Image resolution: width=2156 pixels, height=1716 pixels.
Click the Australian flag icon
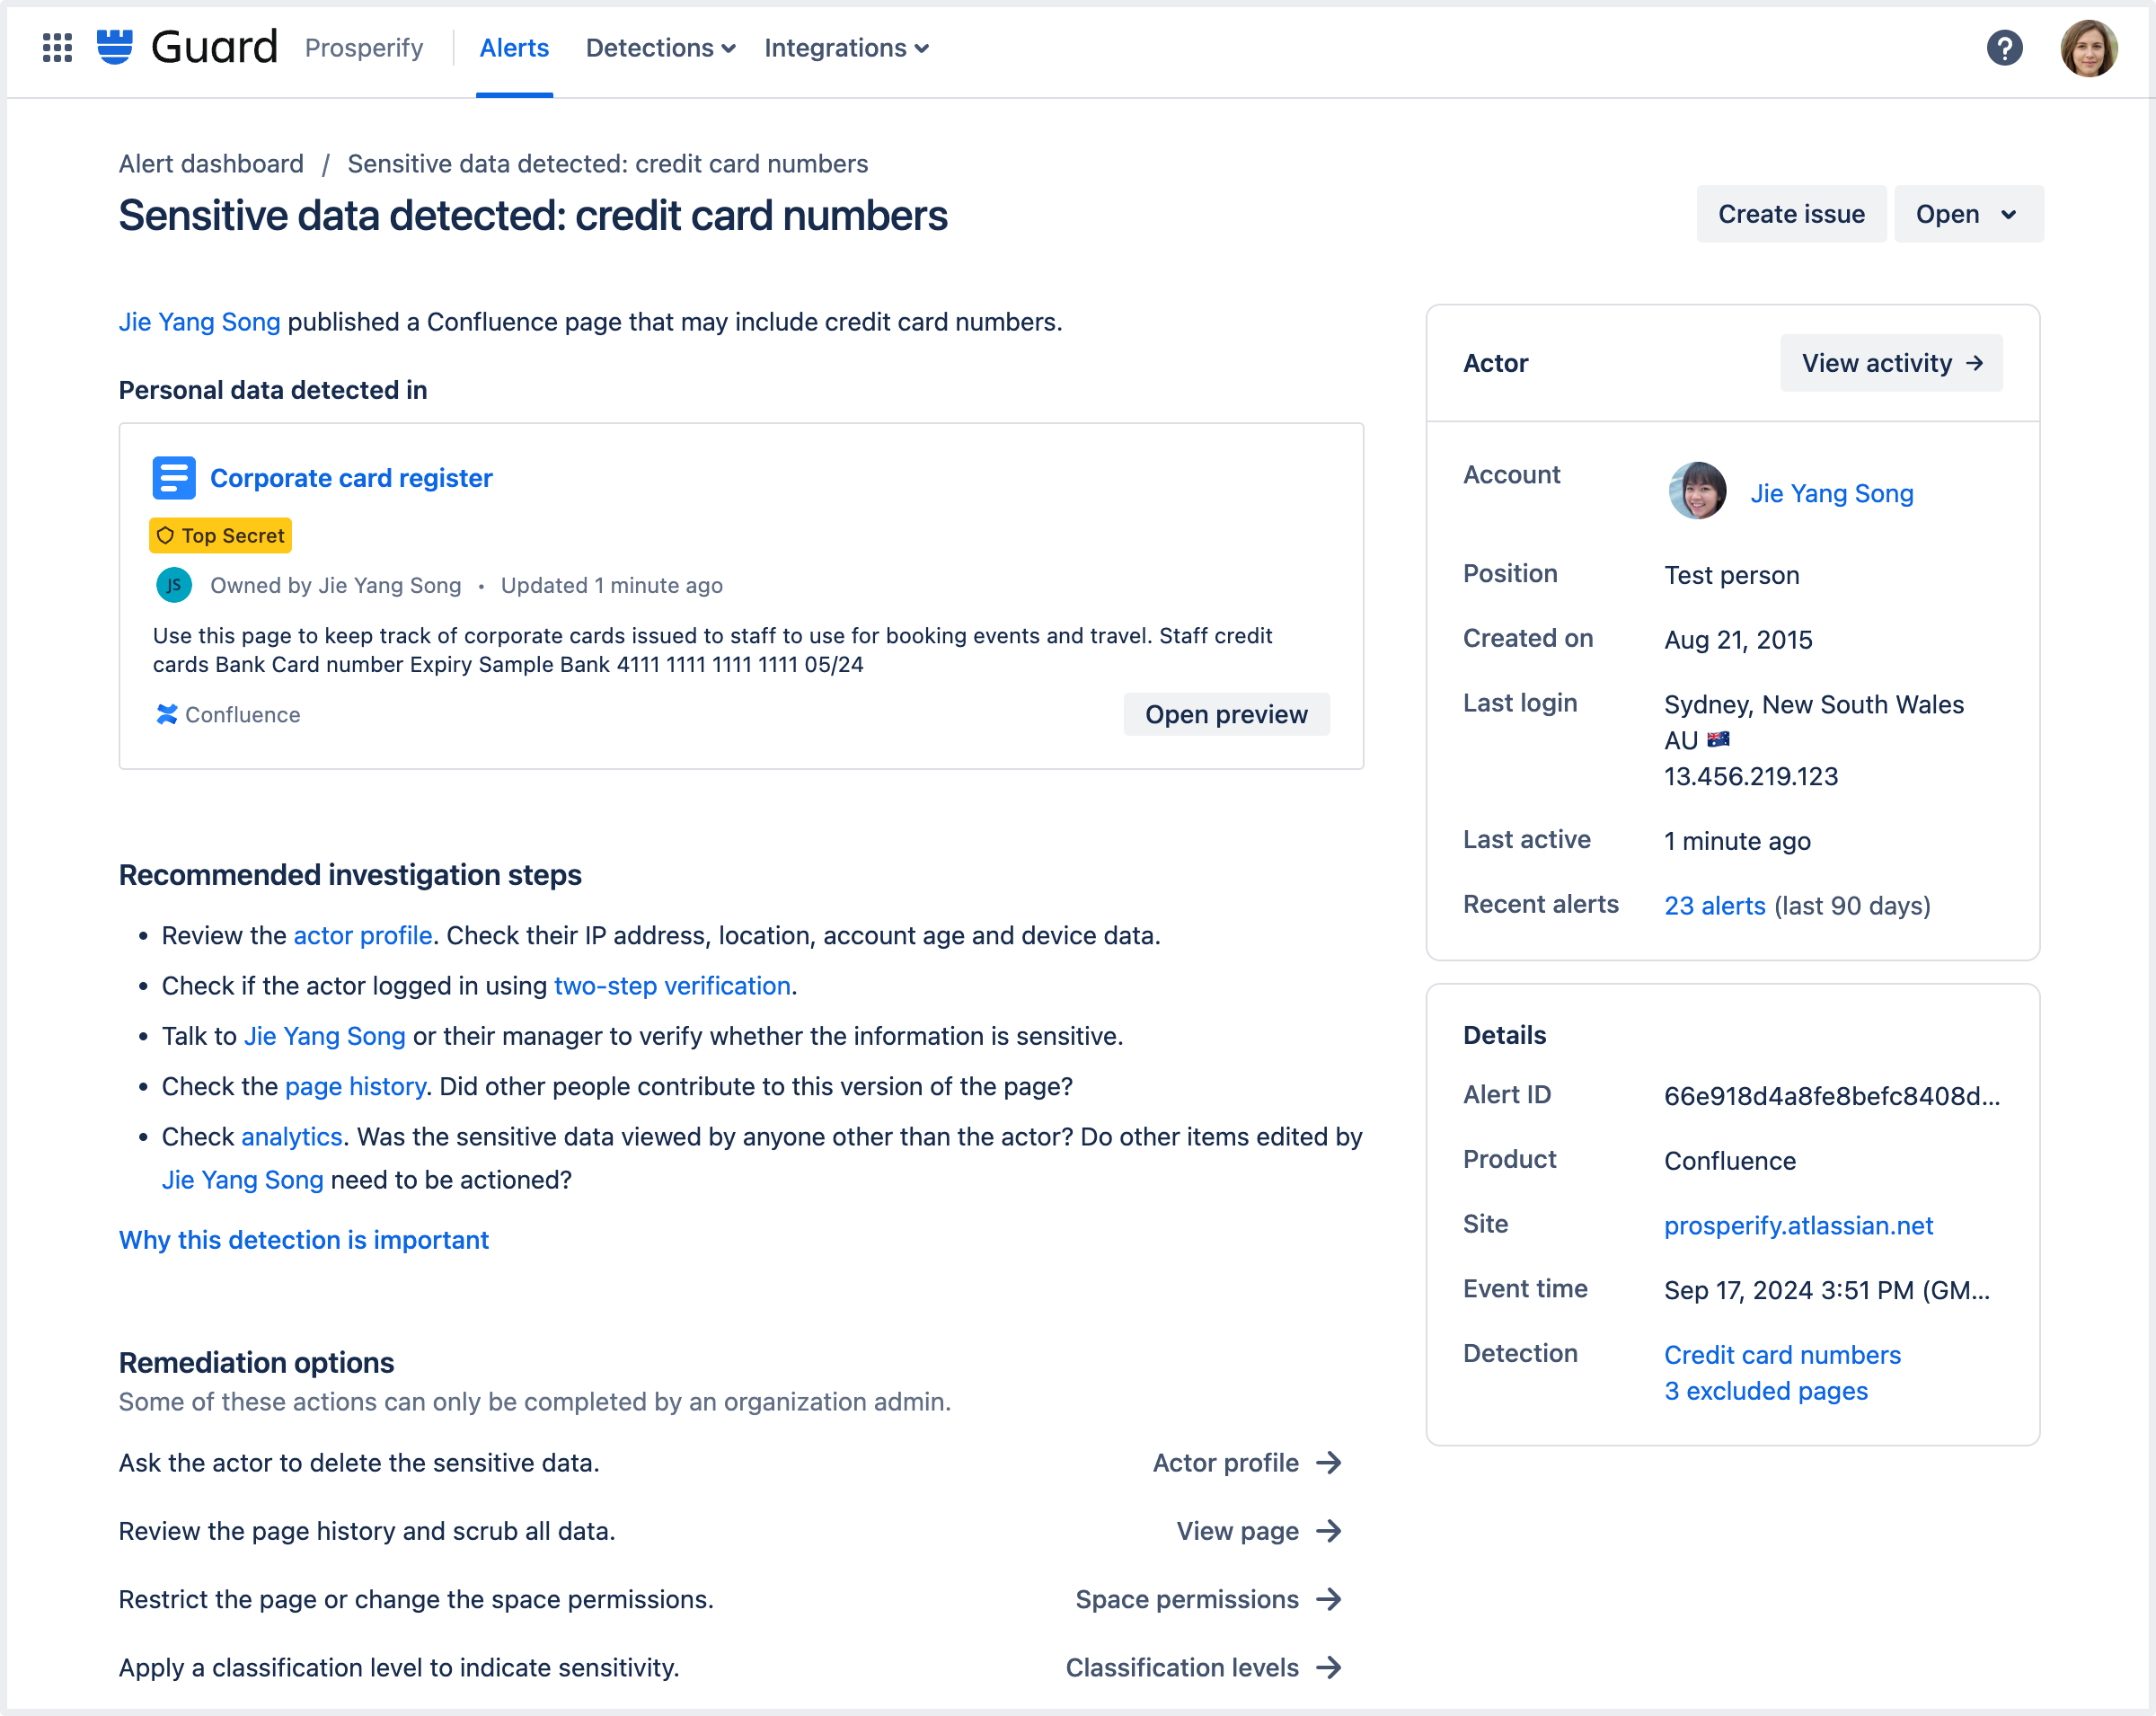[x=1718, y=739]
